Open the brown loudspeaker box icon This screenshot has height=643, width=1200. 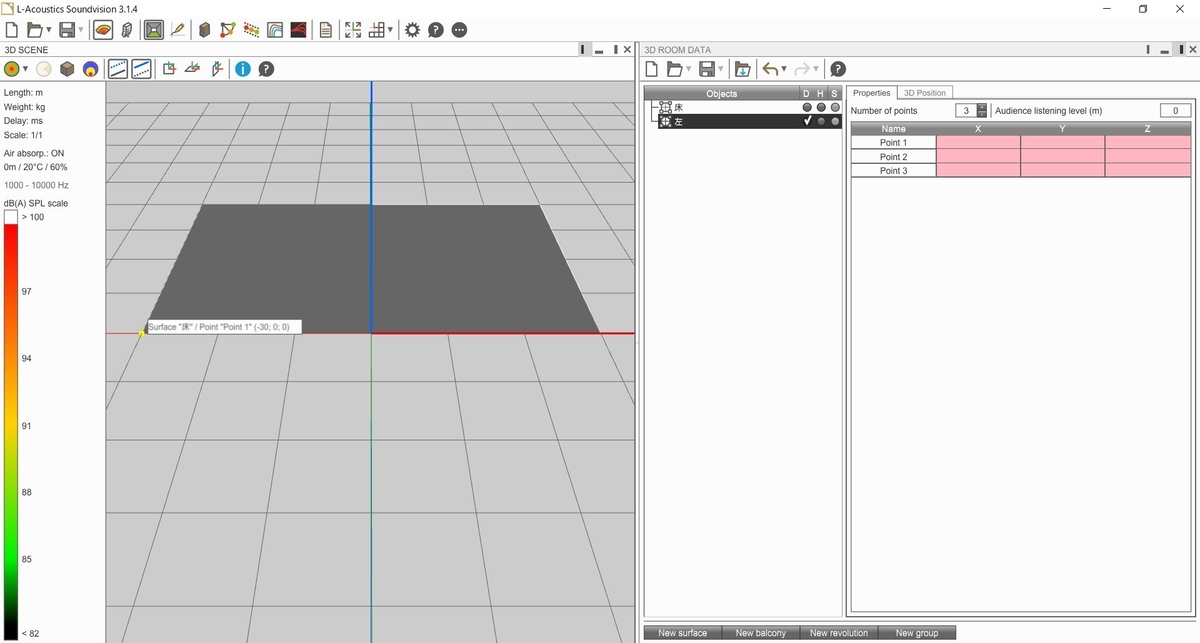(x=205, y=30)
